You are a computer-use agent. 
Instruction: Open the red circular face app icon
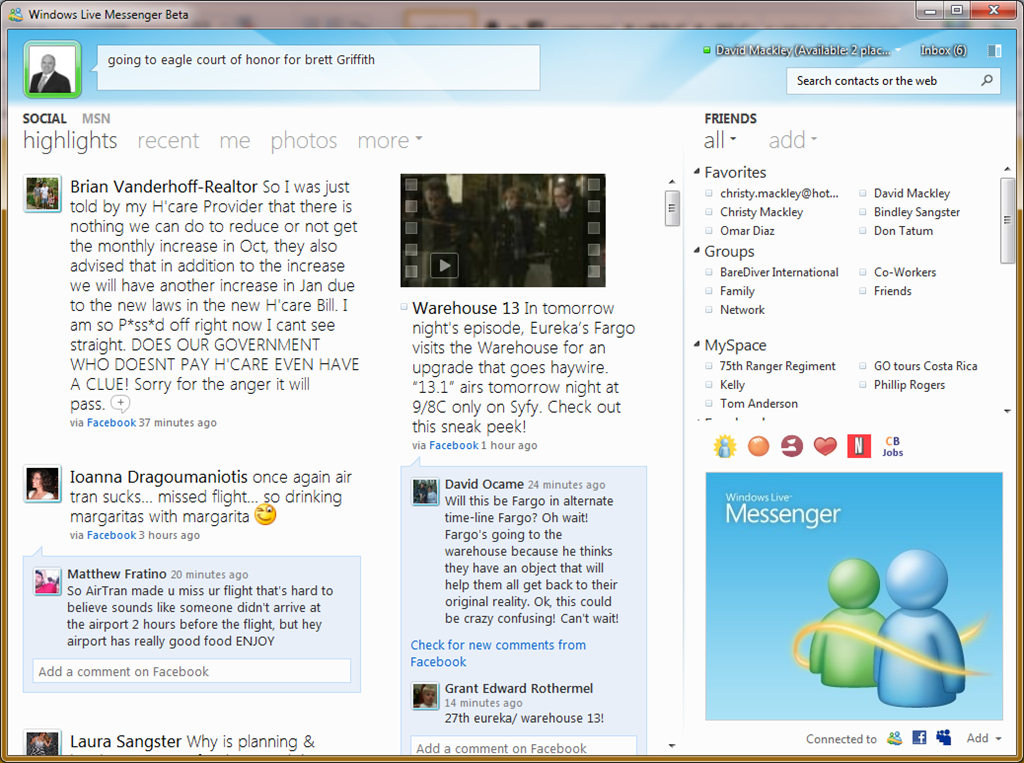[x=792, y=446]
